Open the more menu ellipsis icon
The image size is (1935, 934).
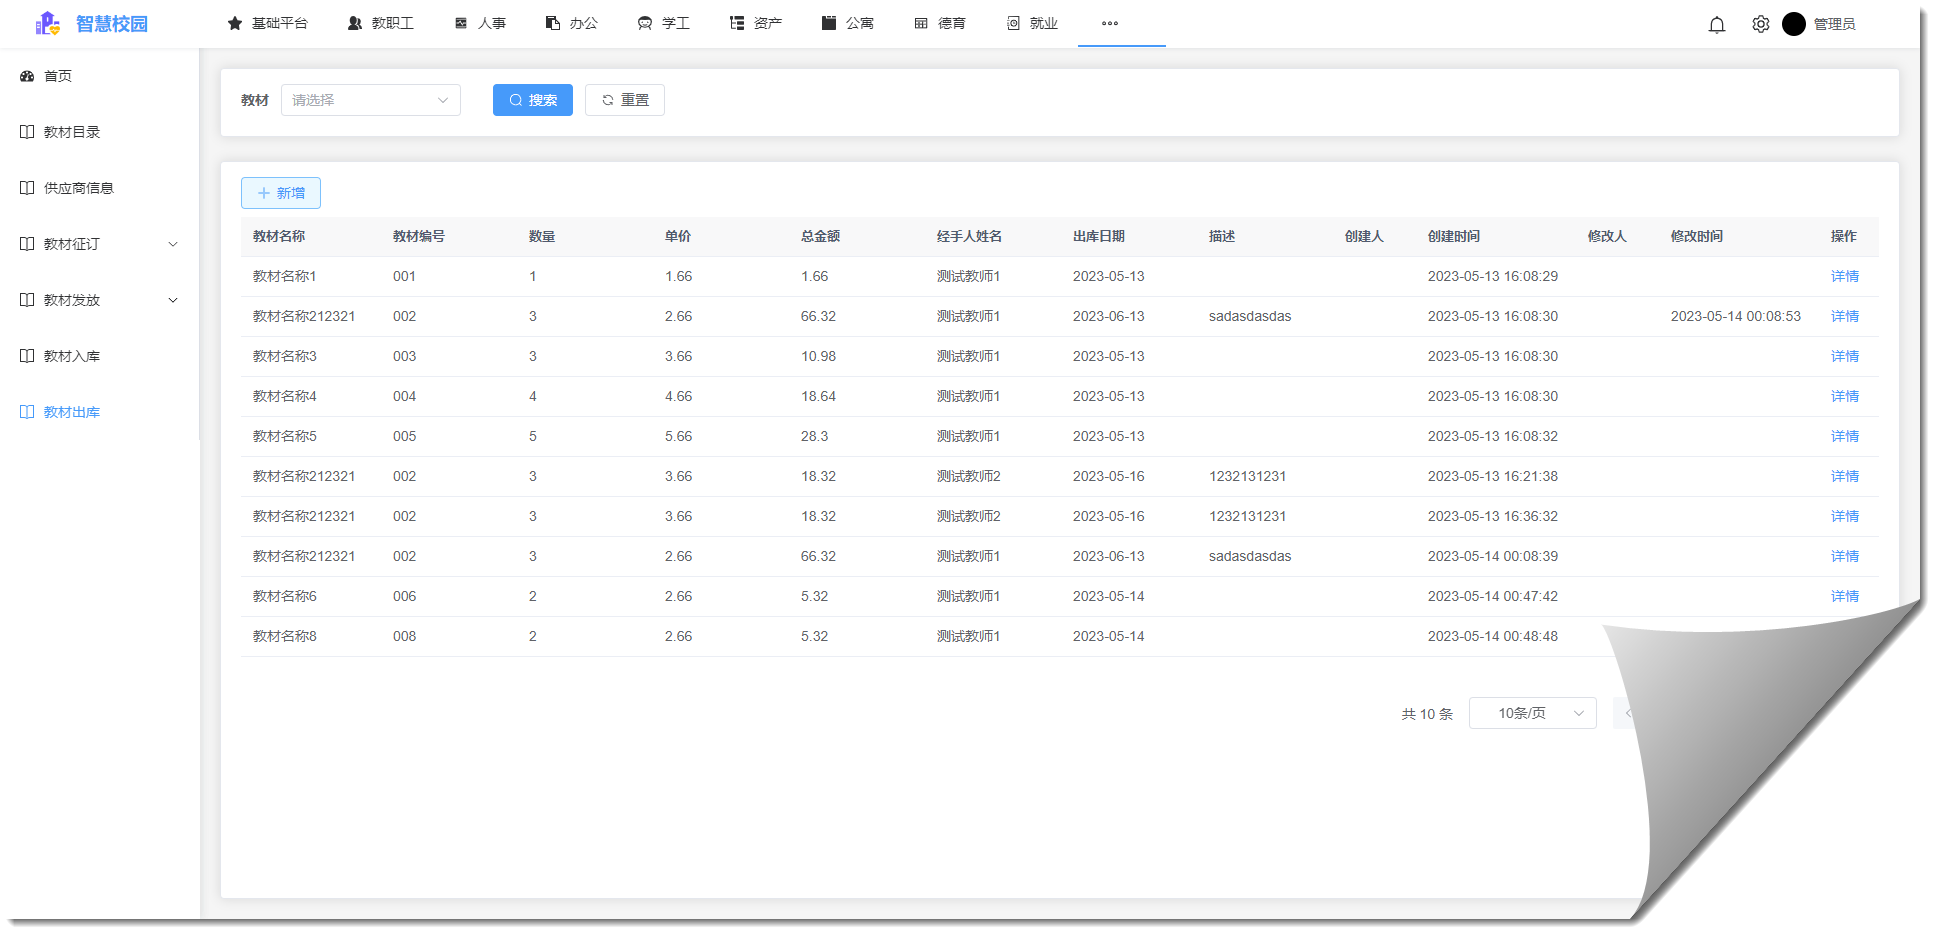(x=1109, y=23)
